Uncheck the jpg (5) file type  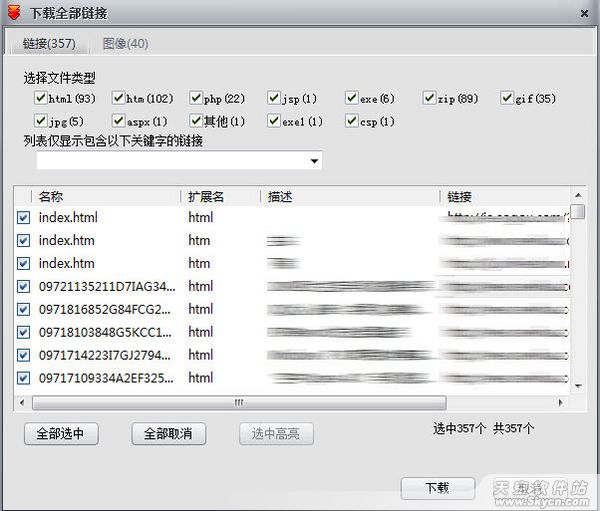[40, 121]
